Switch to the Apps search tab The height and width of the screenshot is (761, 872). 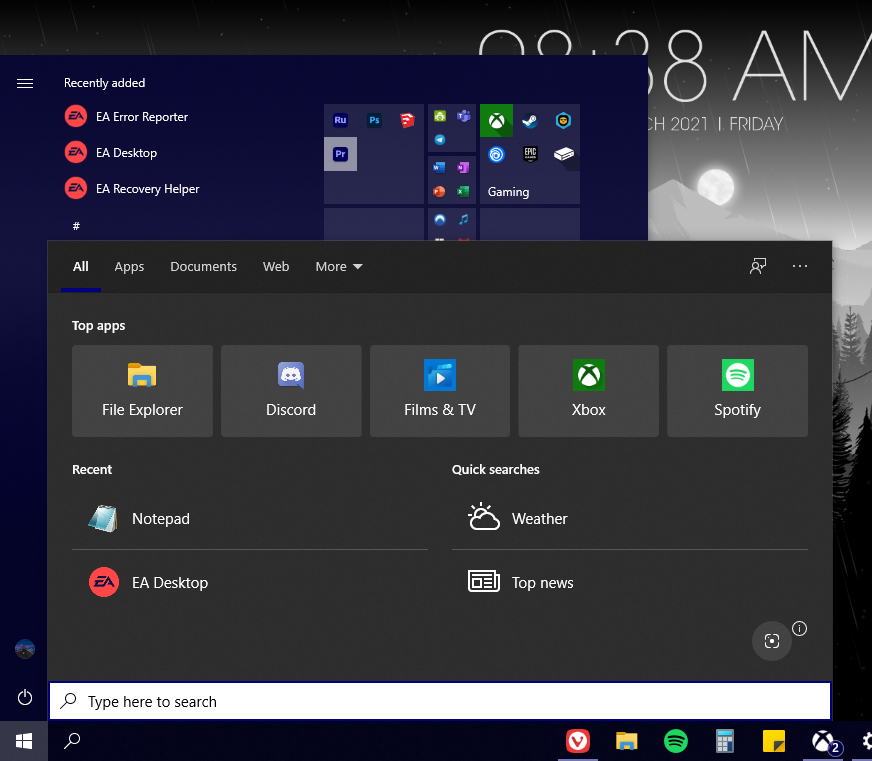pos(129,266)
